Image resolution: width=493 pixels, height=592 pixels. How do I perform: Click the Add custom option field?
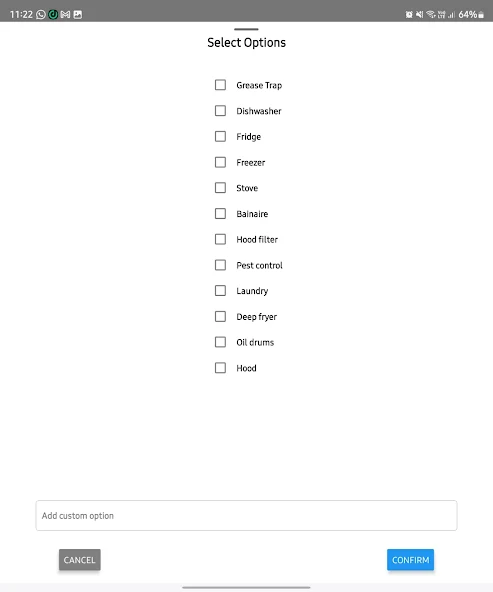[246, 515]
